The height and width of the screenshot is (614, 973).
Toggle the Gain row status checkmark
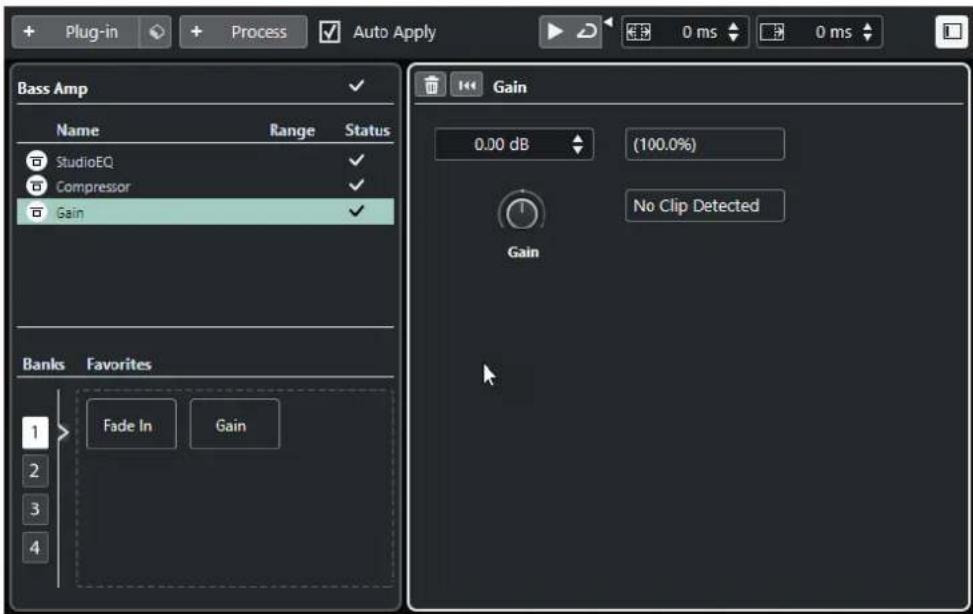point(356,211)
